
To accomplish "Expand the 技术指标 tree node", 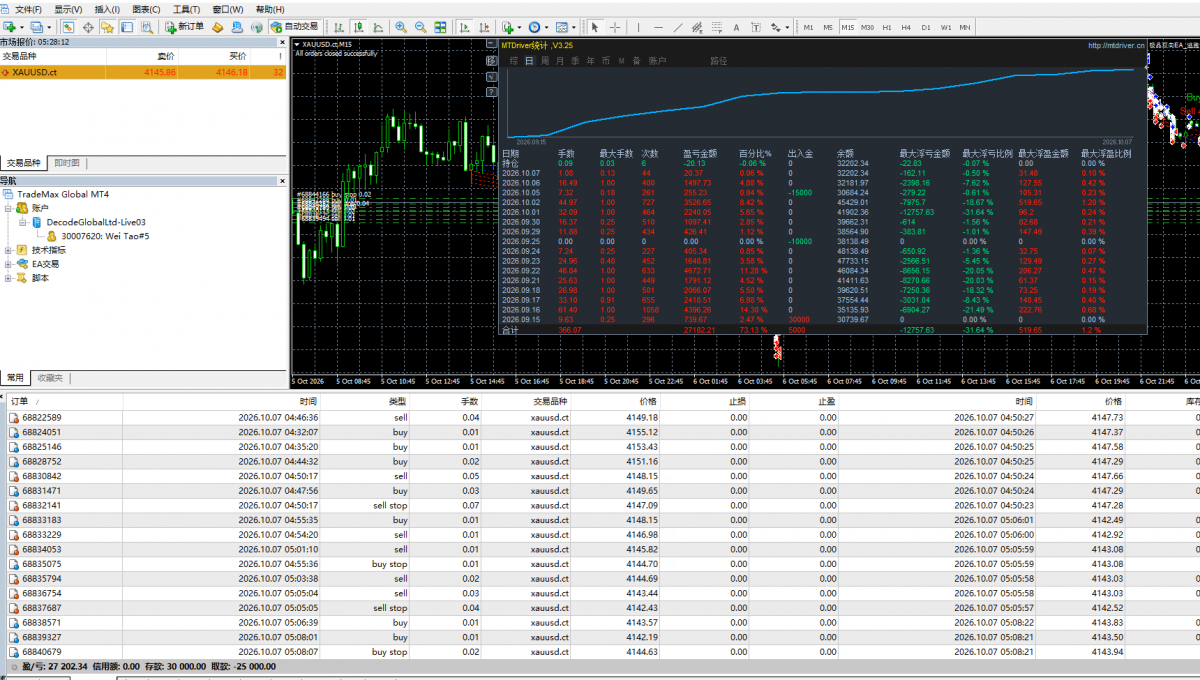I will pyautogui.click(x=9, y=250).
